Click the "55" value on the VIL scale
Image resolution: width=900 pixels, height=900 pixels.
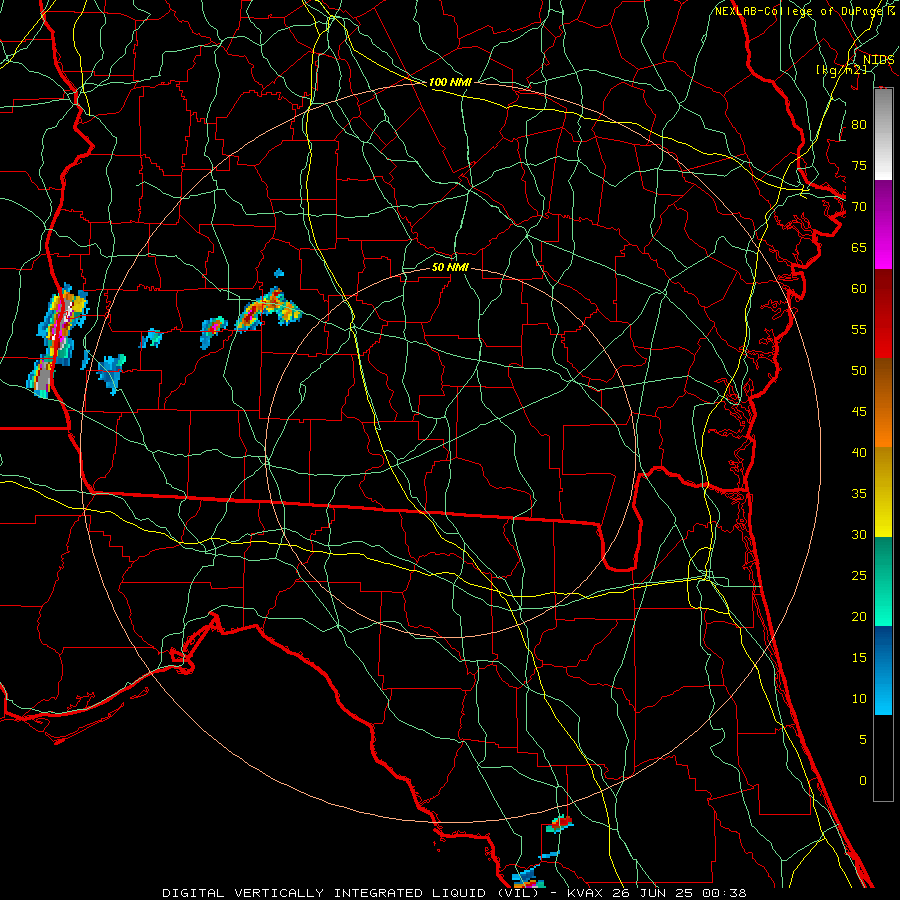tap(859, 329)
